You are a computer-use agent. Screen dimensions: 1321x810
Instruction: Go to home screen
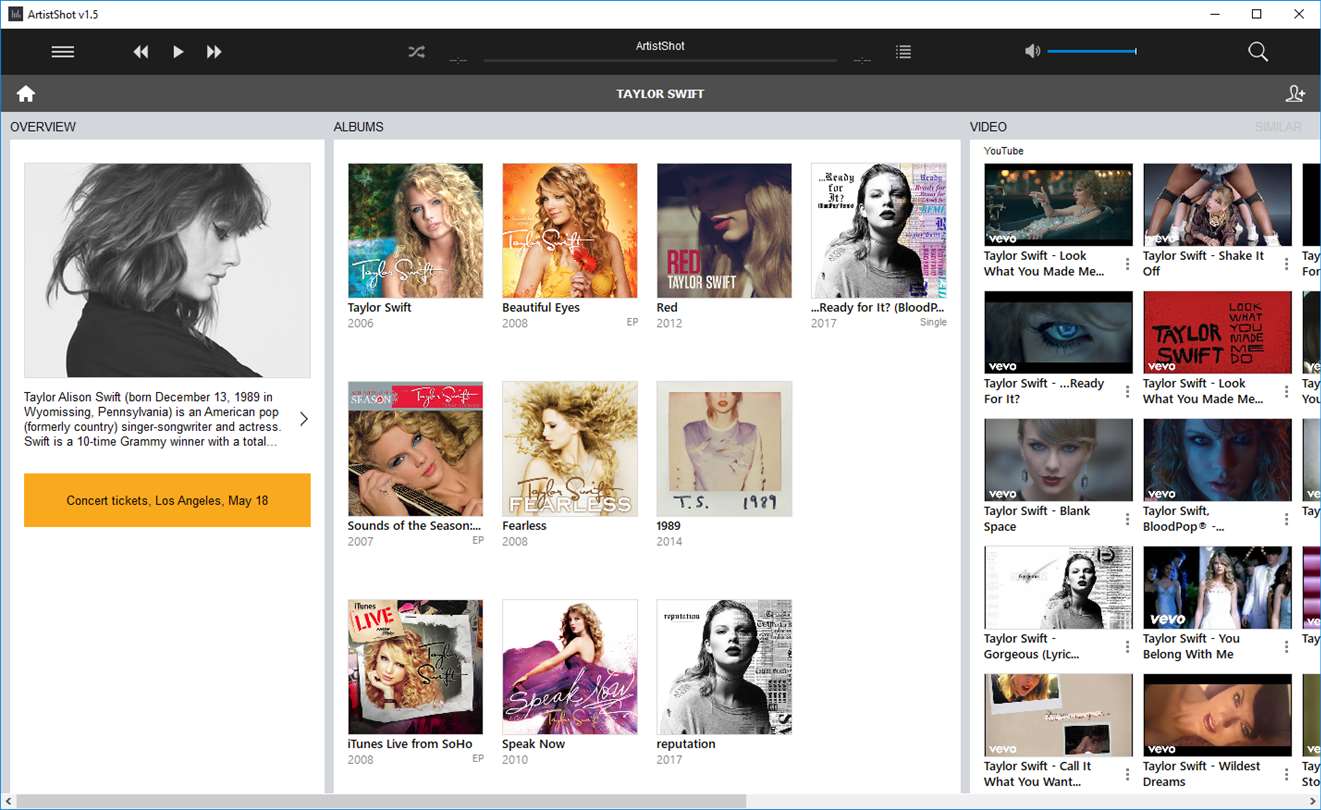[x=26, y=94]
